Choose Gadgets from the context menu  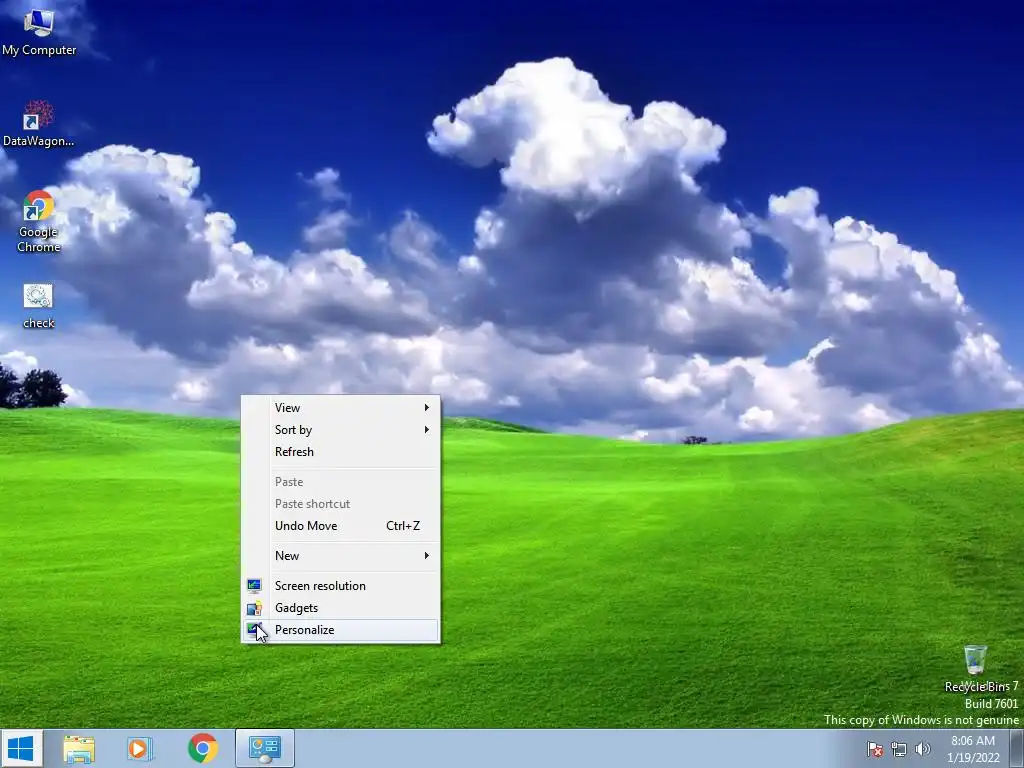click(x=340, y=608)
